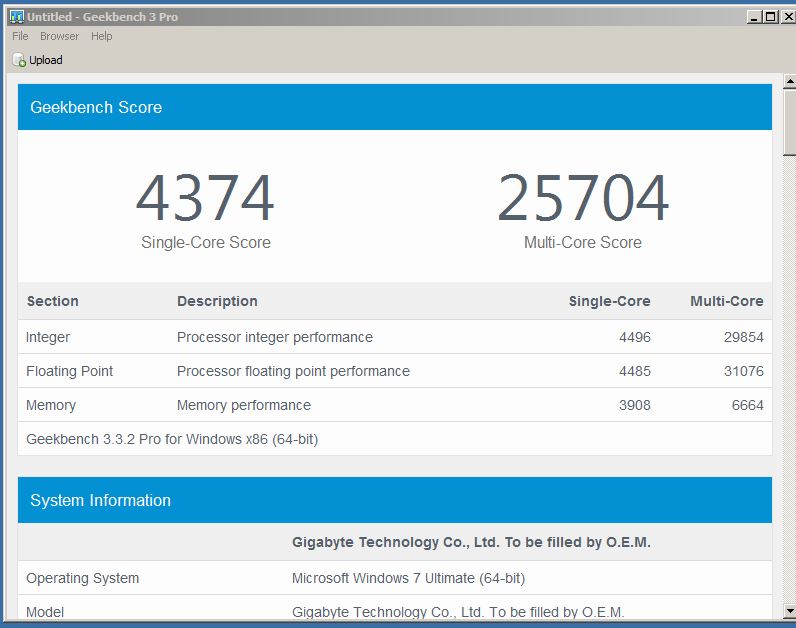The width and height of the screenshot is (796, 628).
Task: Click the System Information header
Action: click(x=394, y=500)
